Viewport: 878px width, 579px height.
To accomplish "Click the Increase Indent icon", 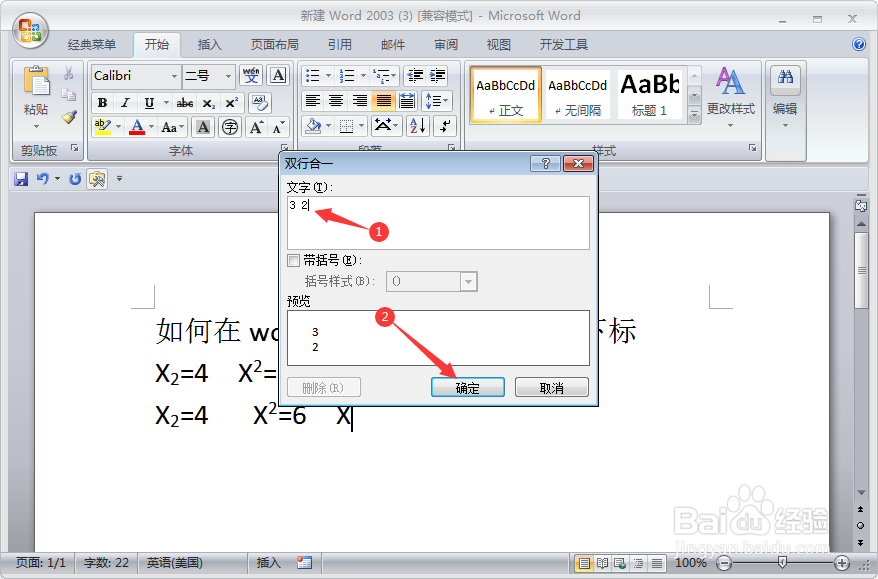I will point(437,76).
